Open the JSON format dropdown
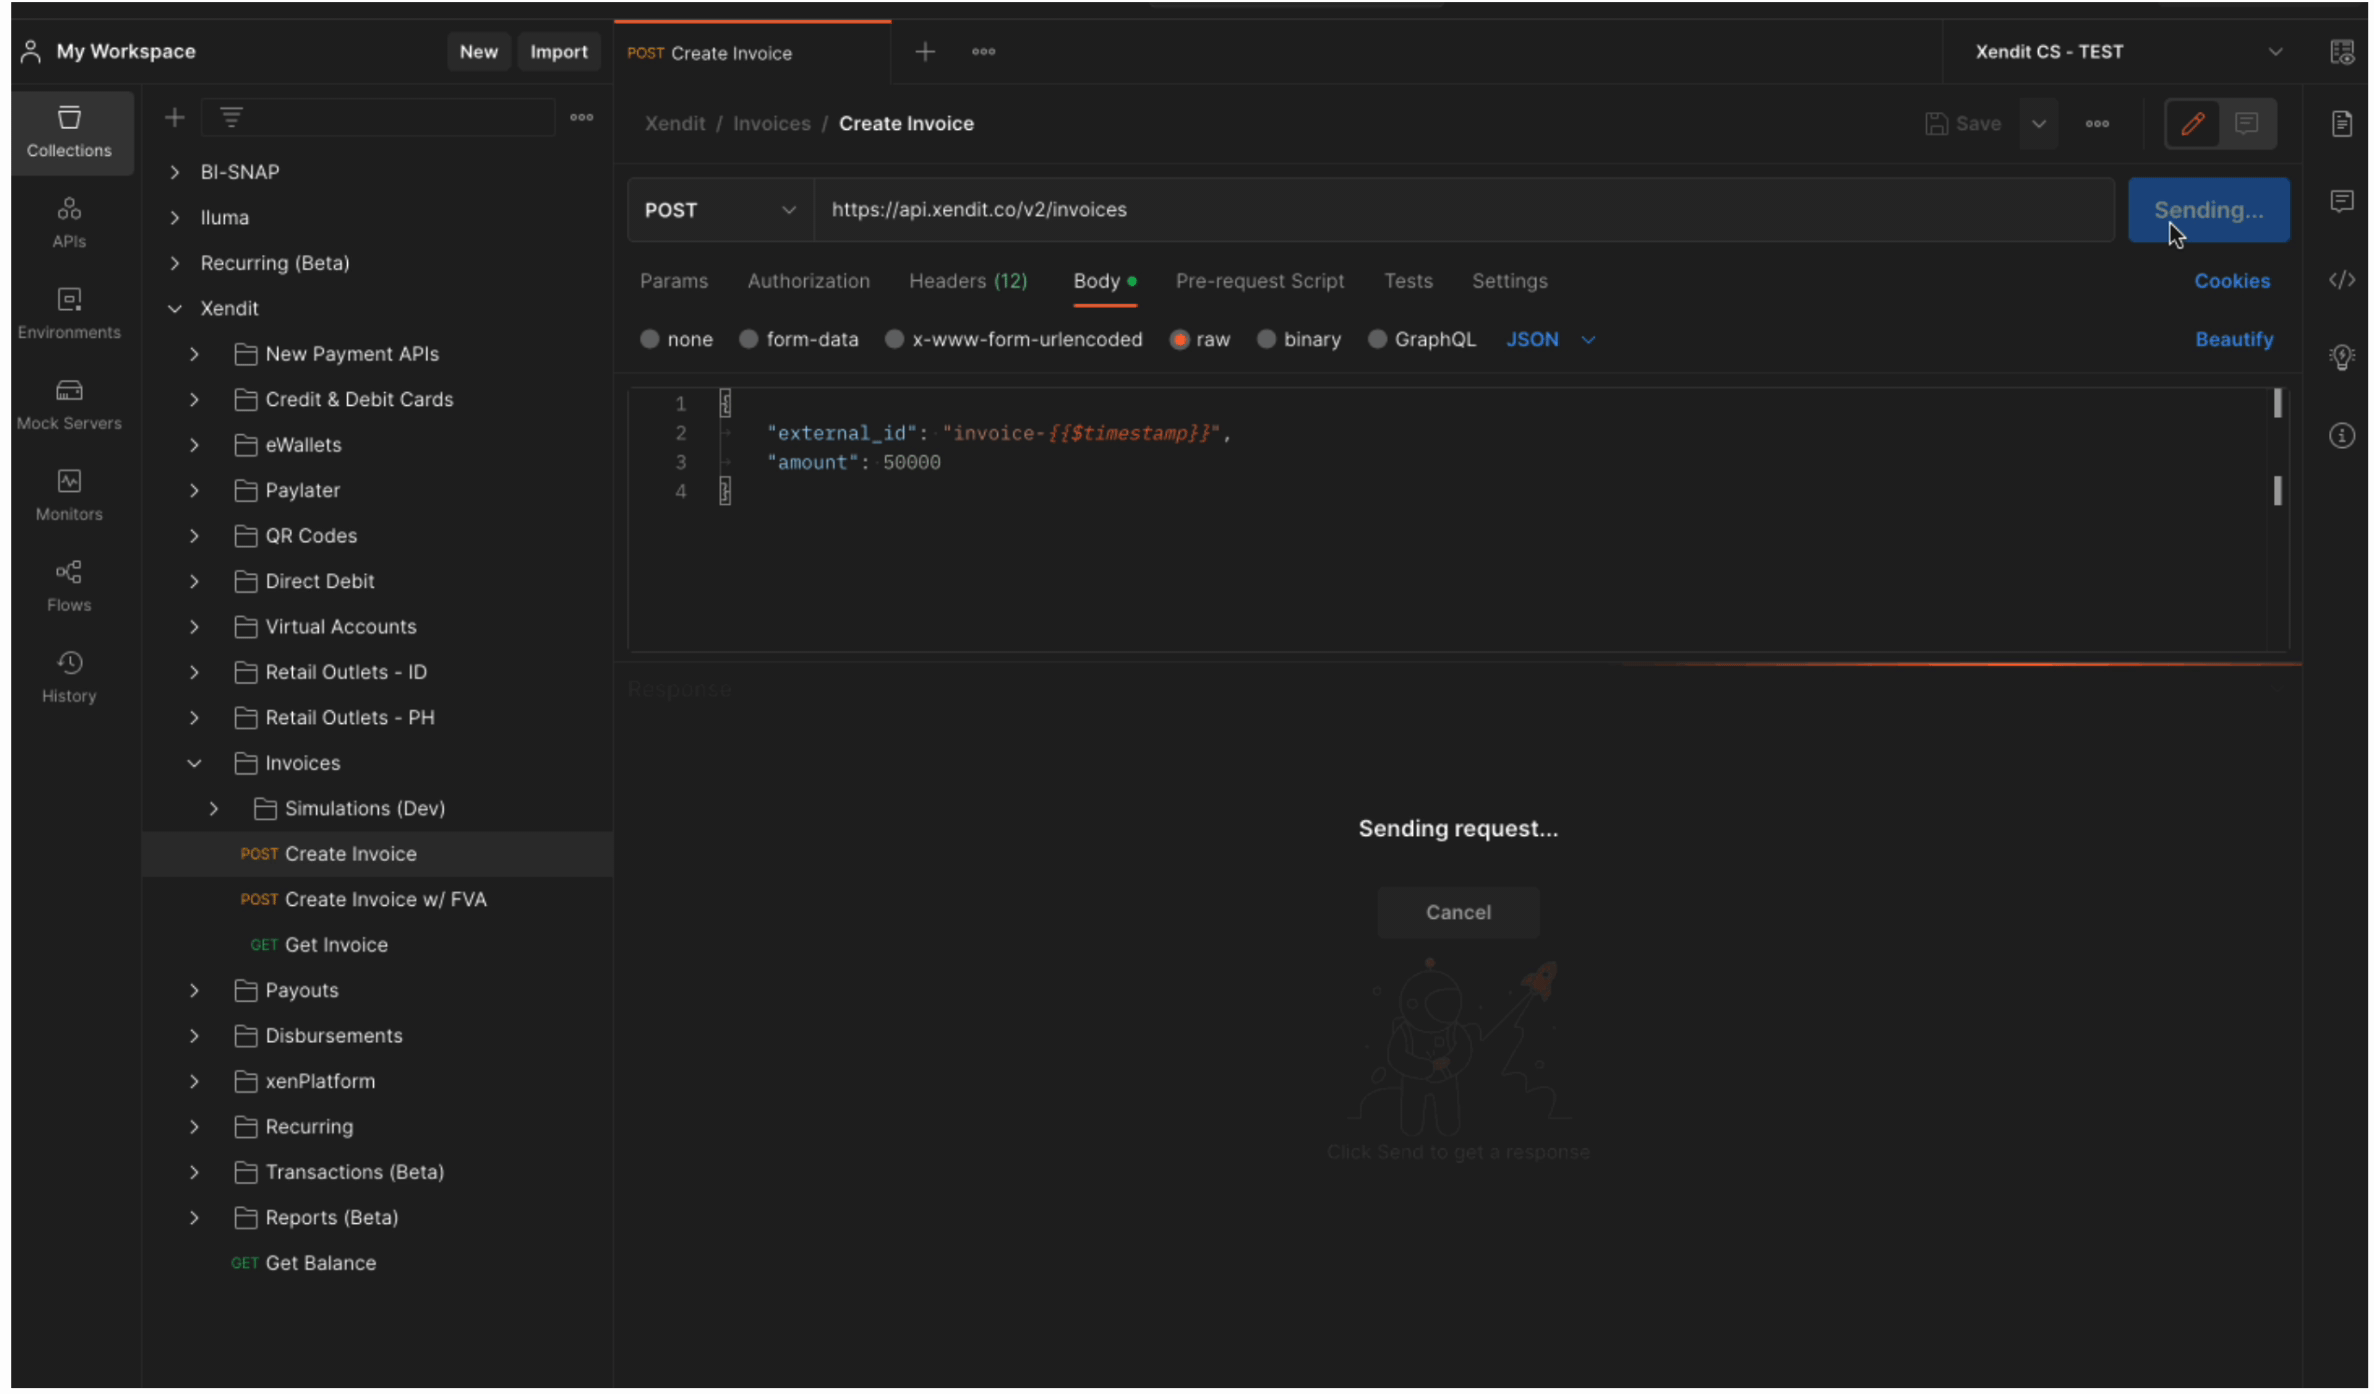This screenshot has width=2374, height=1394. (x=1550, y=340)
